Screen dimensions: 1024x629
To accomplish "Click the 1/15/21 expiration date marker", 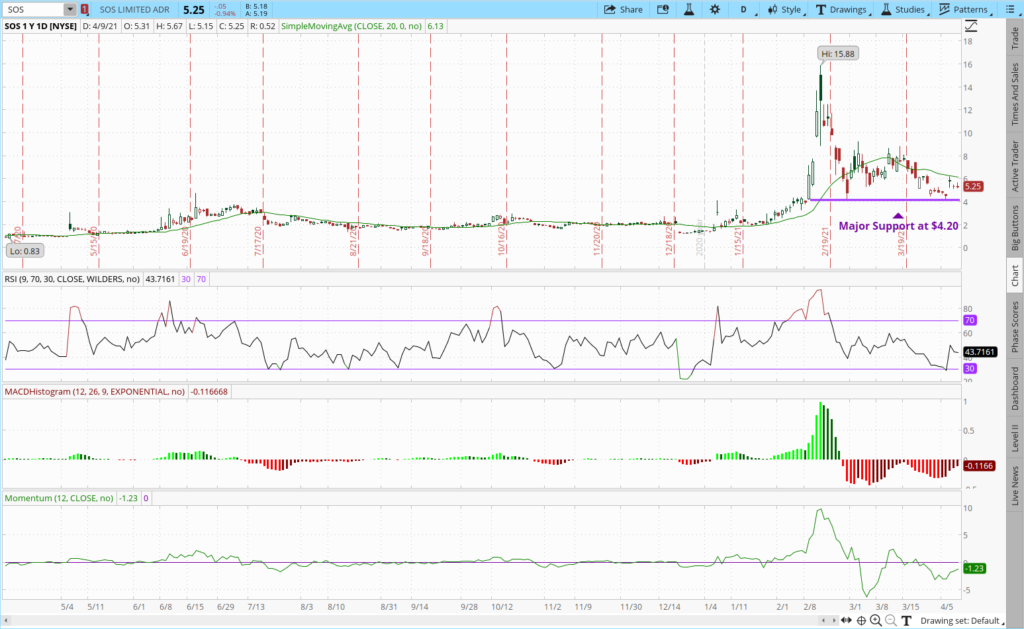I will (x=738, y=241).
